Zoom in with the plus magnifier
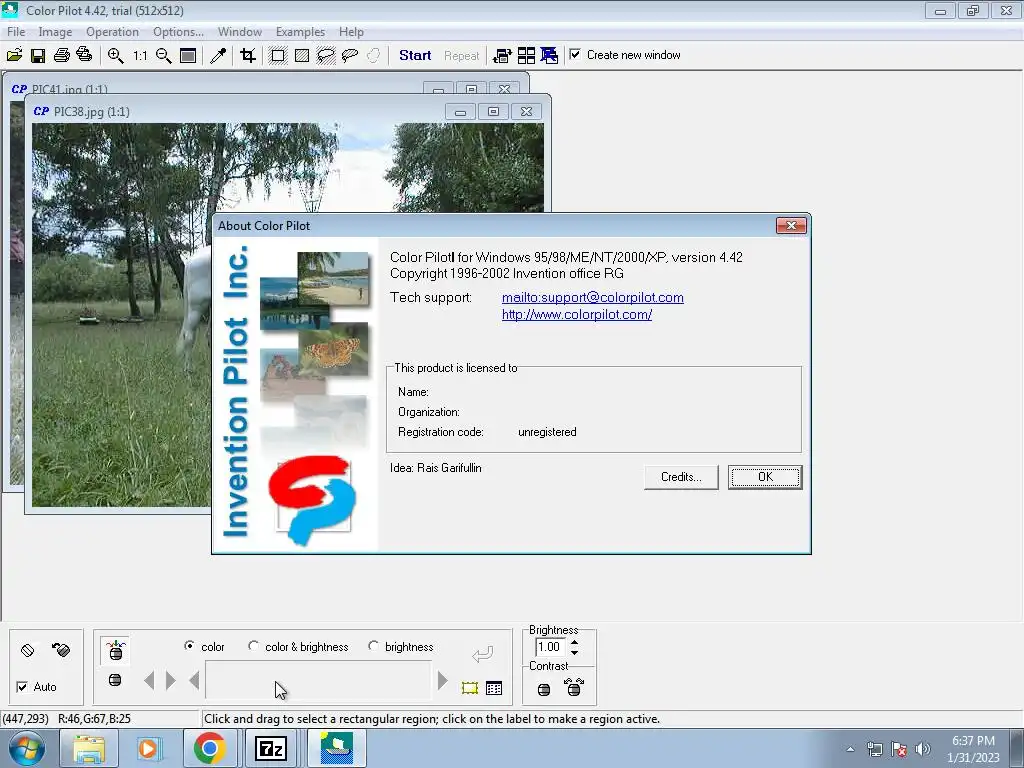1024x768 pixels. pos(116,56)
